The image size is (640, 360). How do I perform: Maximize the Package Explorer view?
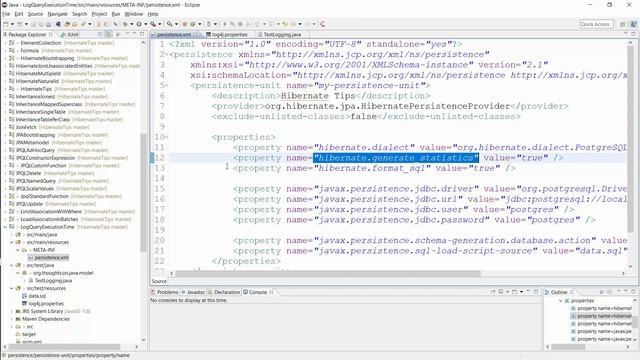click(142, 34)
